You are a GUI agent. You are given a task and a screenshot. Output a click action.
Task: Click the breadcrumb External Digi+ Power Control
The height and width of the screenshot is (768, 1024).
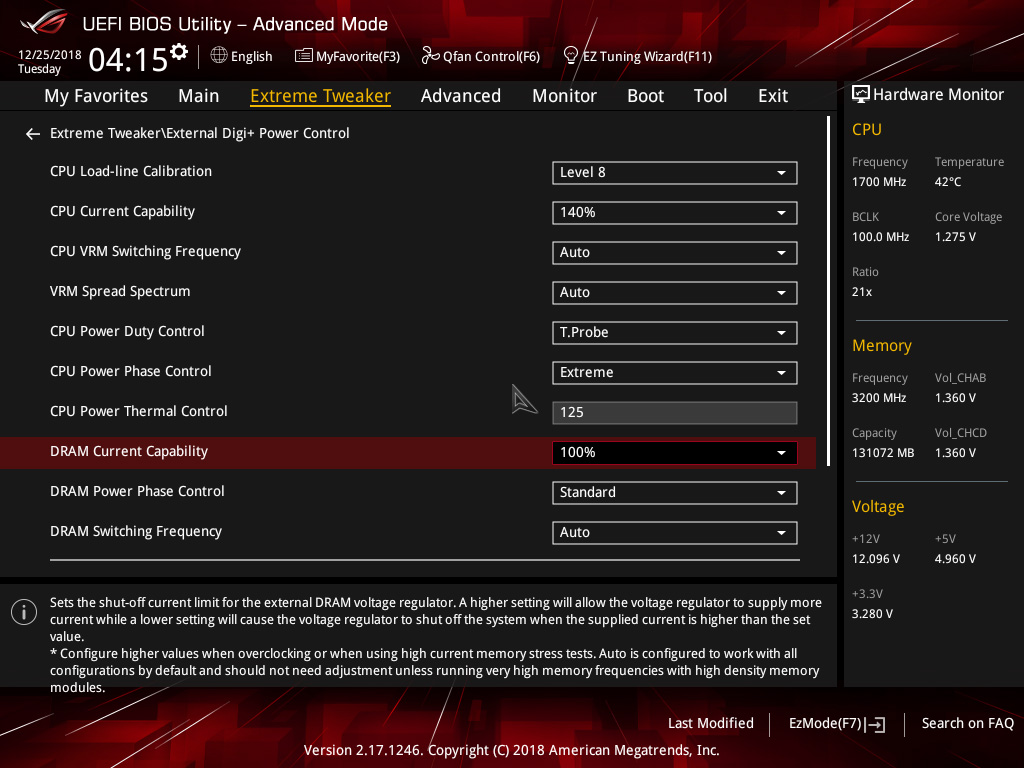tap(257, 133)
